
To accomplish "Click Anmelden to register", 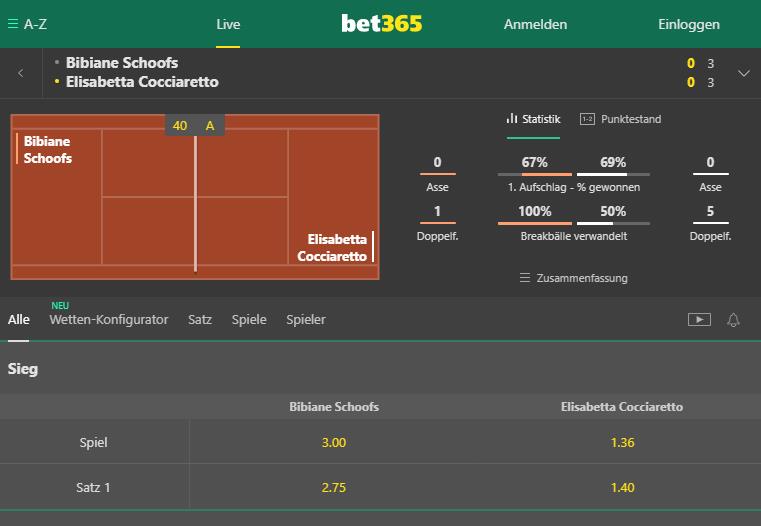I will (535, 24).
